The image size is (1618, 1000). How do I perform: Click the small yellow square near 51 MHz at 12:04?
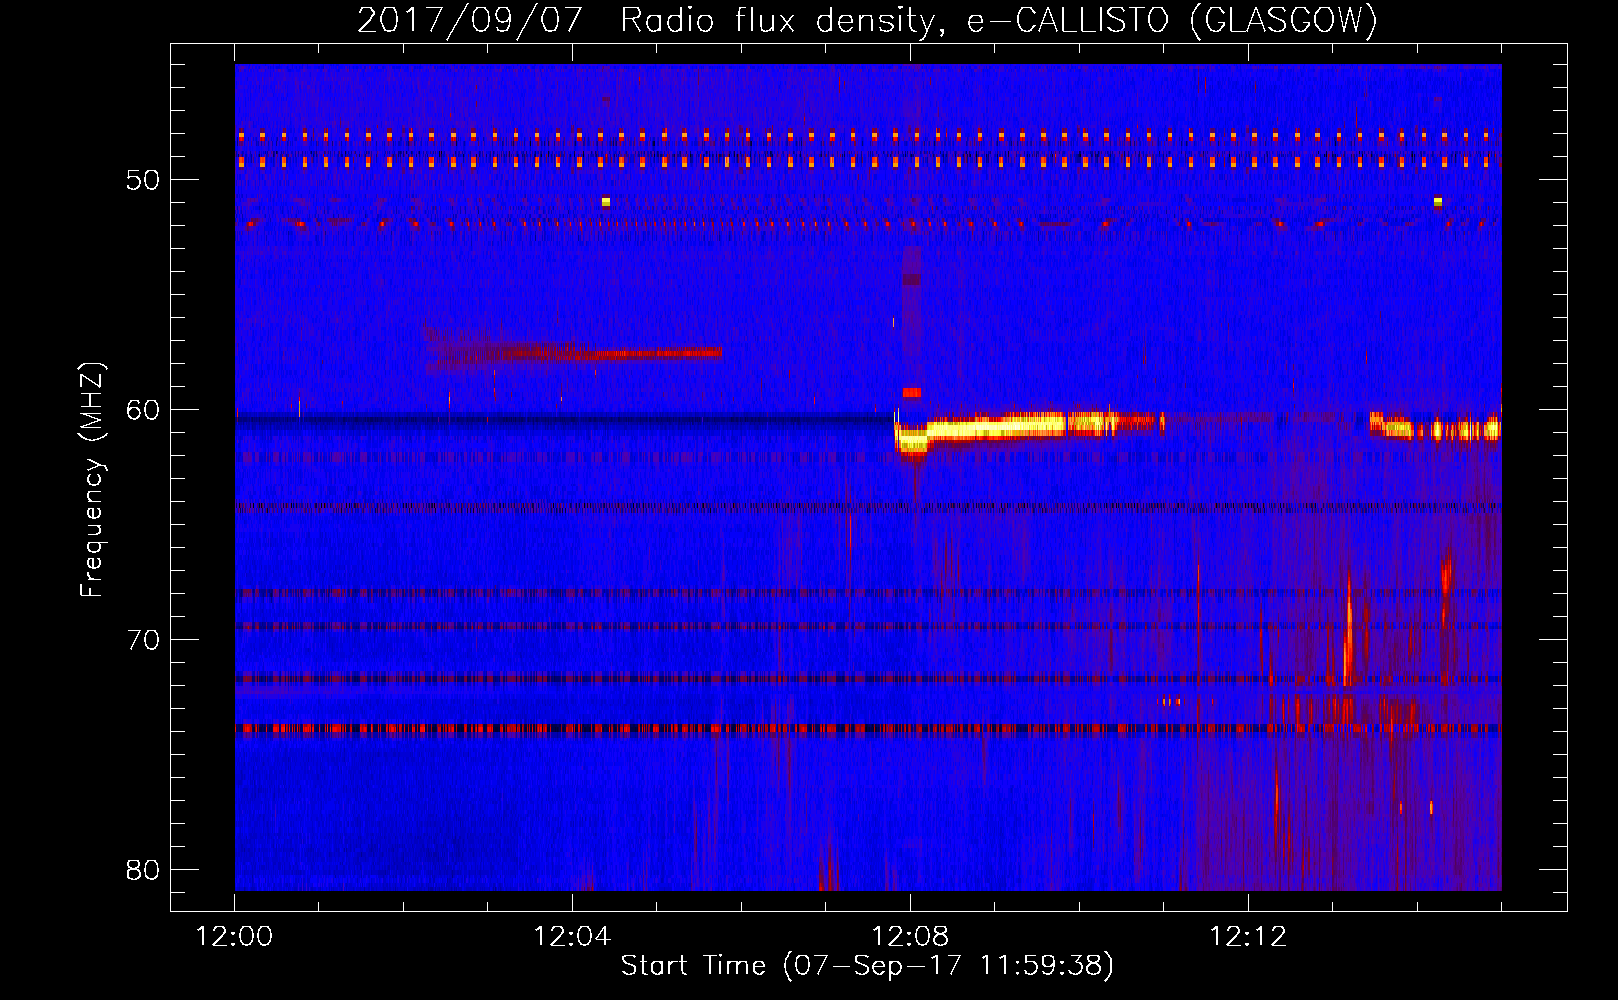606,202
